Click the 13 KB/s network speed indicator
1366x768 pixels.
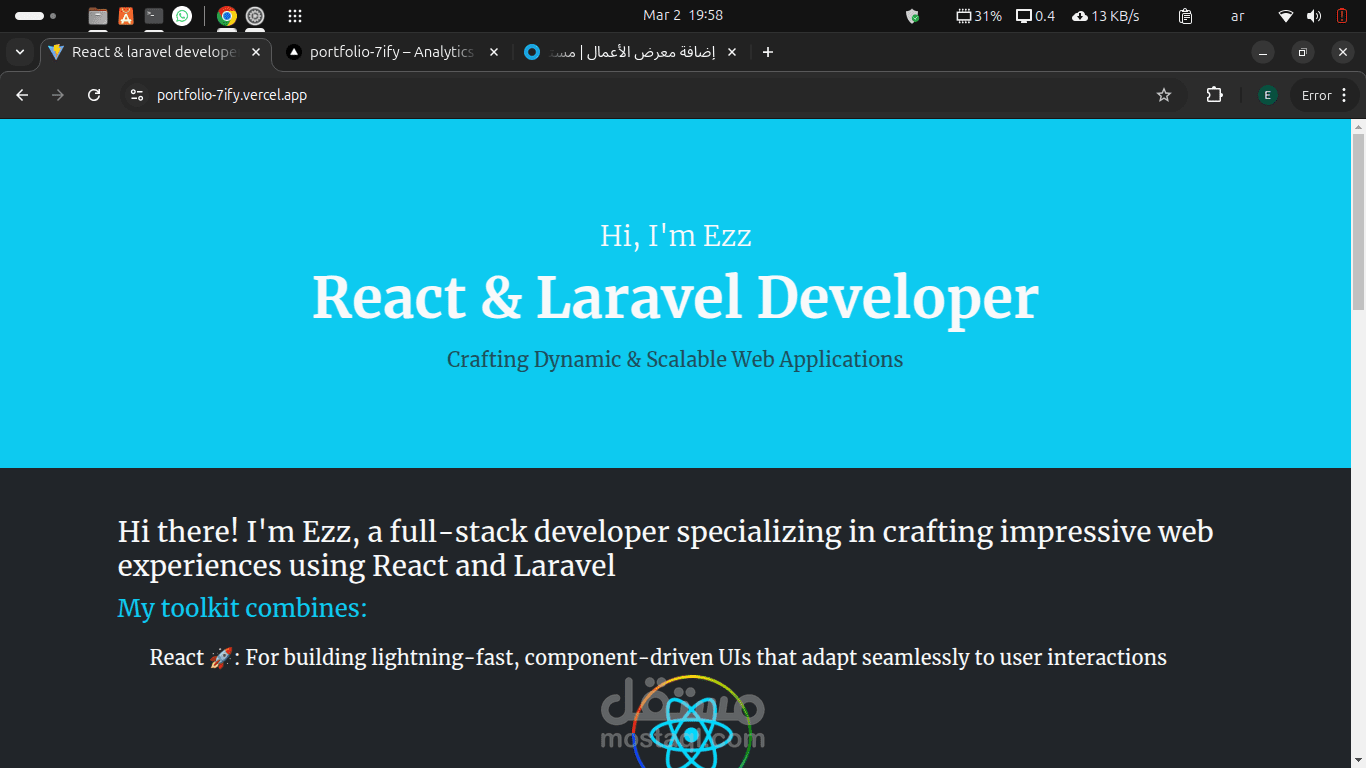1105,16
